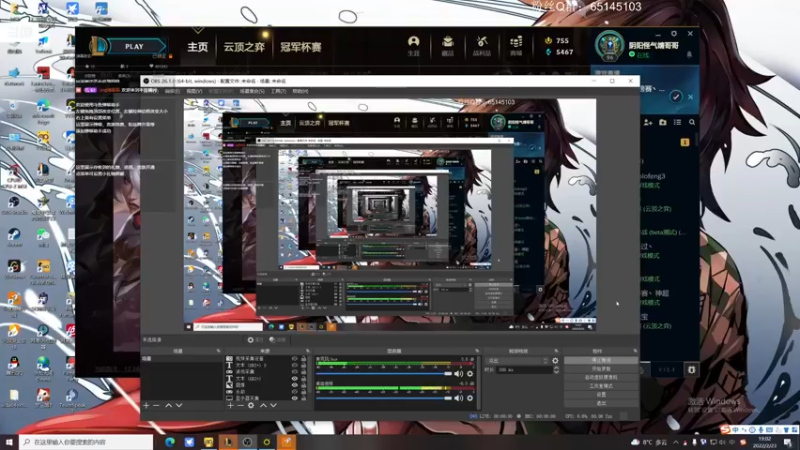The image size is (800, 450).
Task: Mute the desktop audio mixer channel
Action: 458,398
